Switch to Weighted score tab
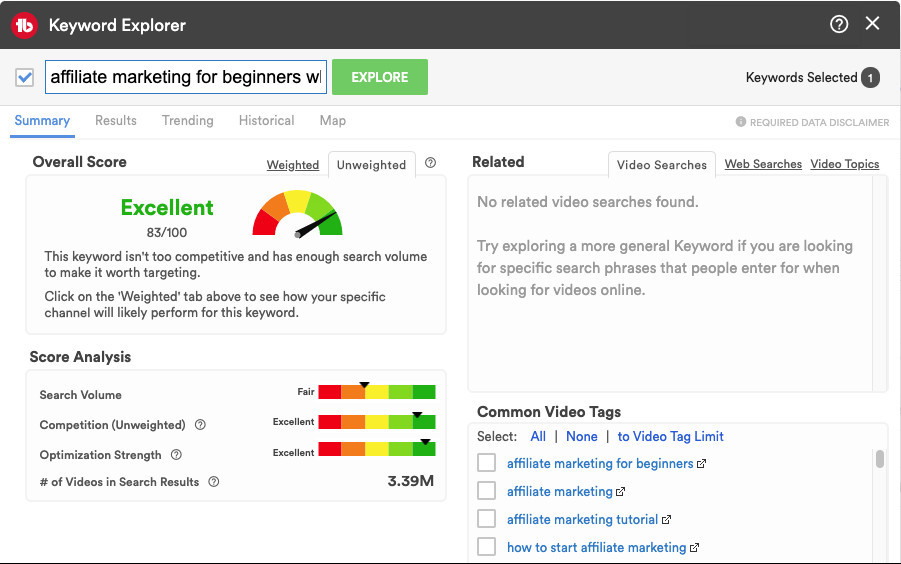Screen dimensions: 901x564 293,165
